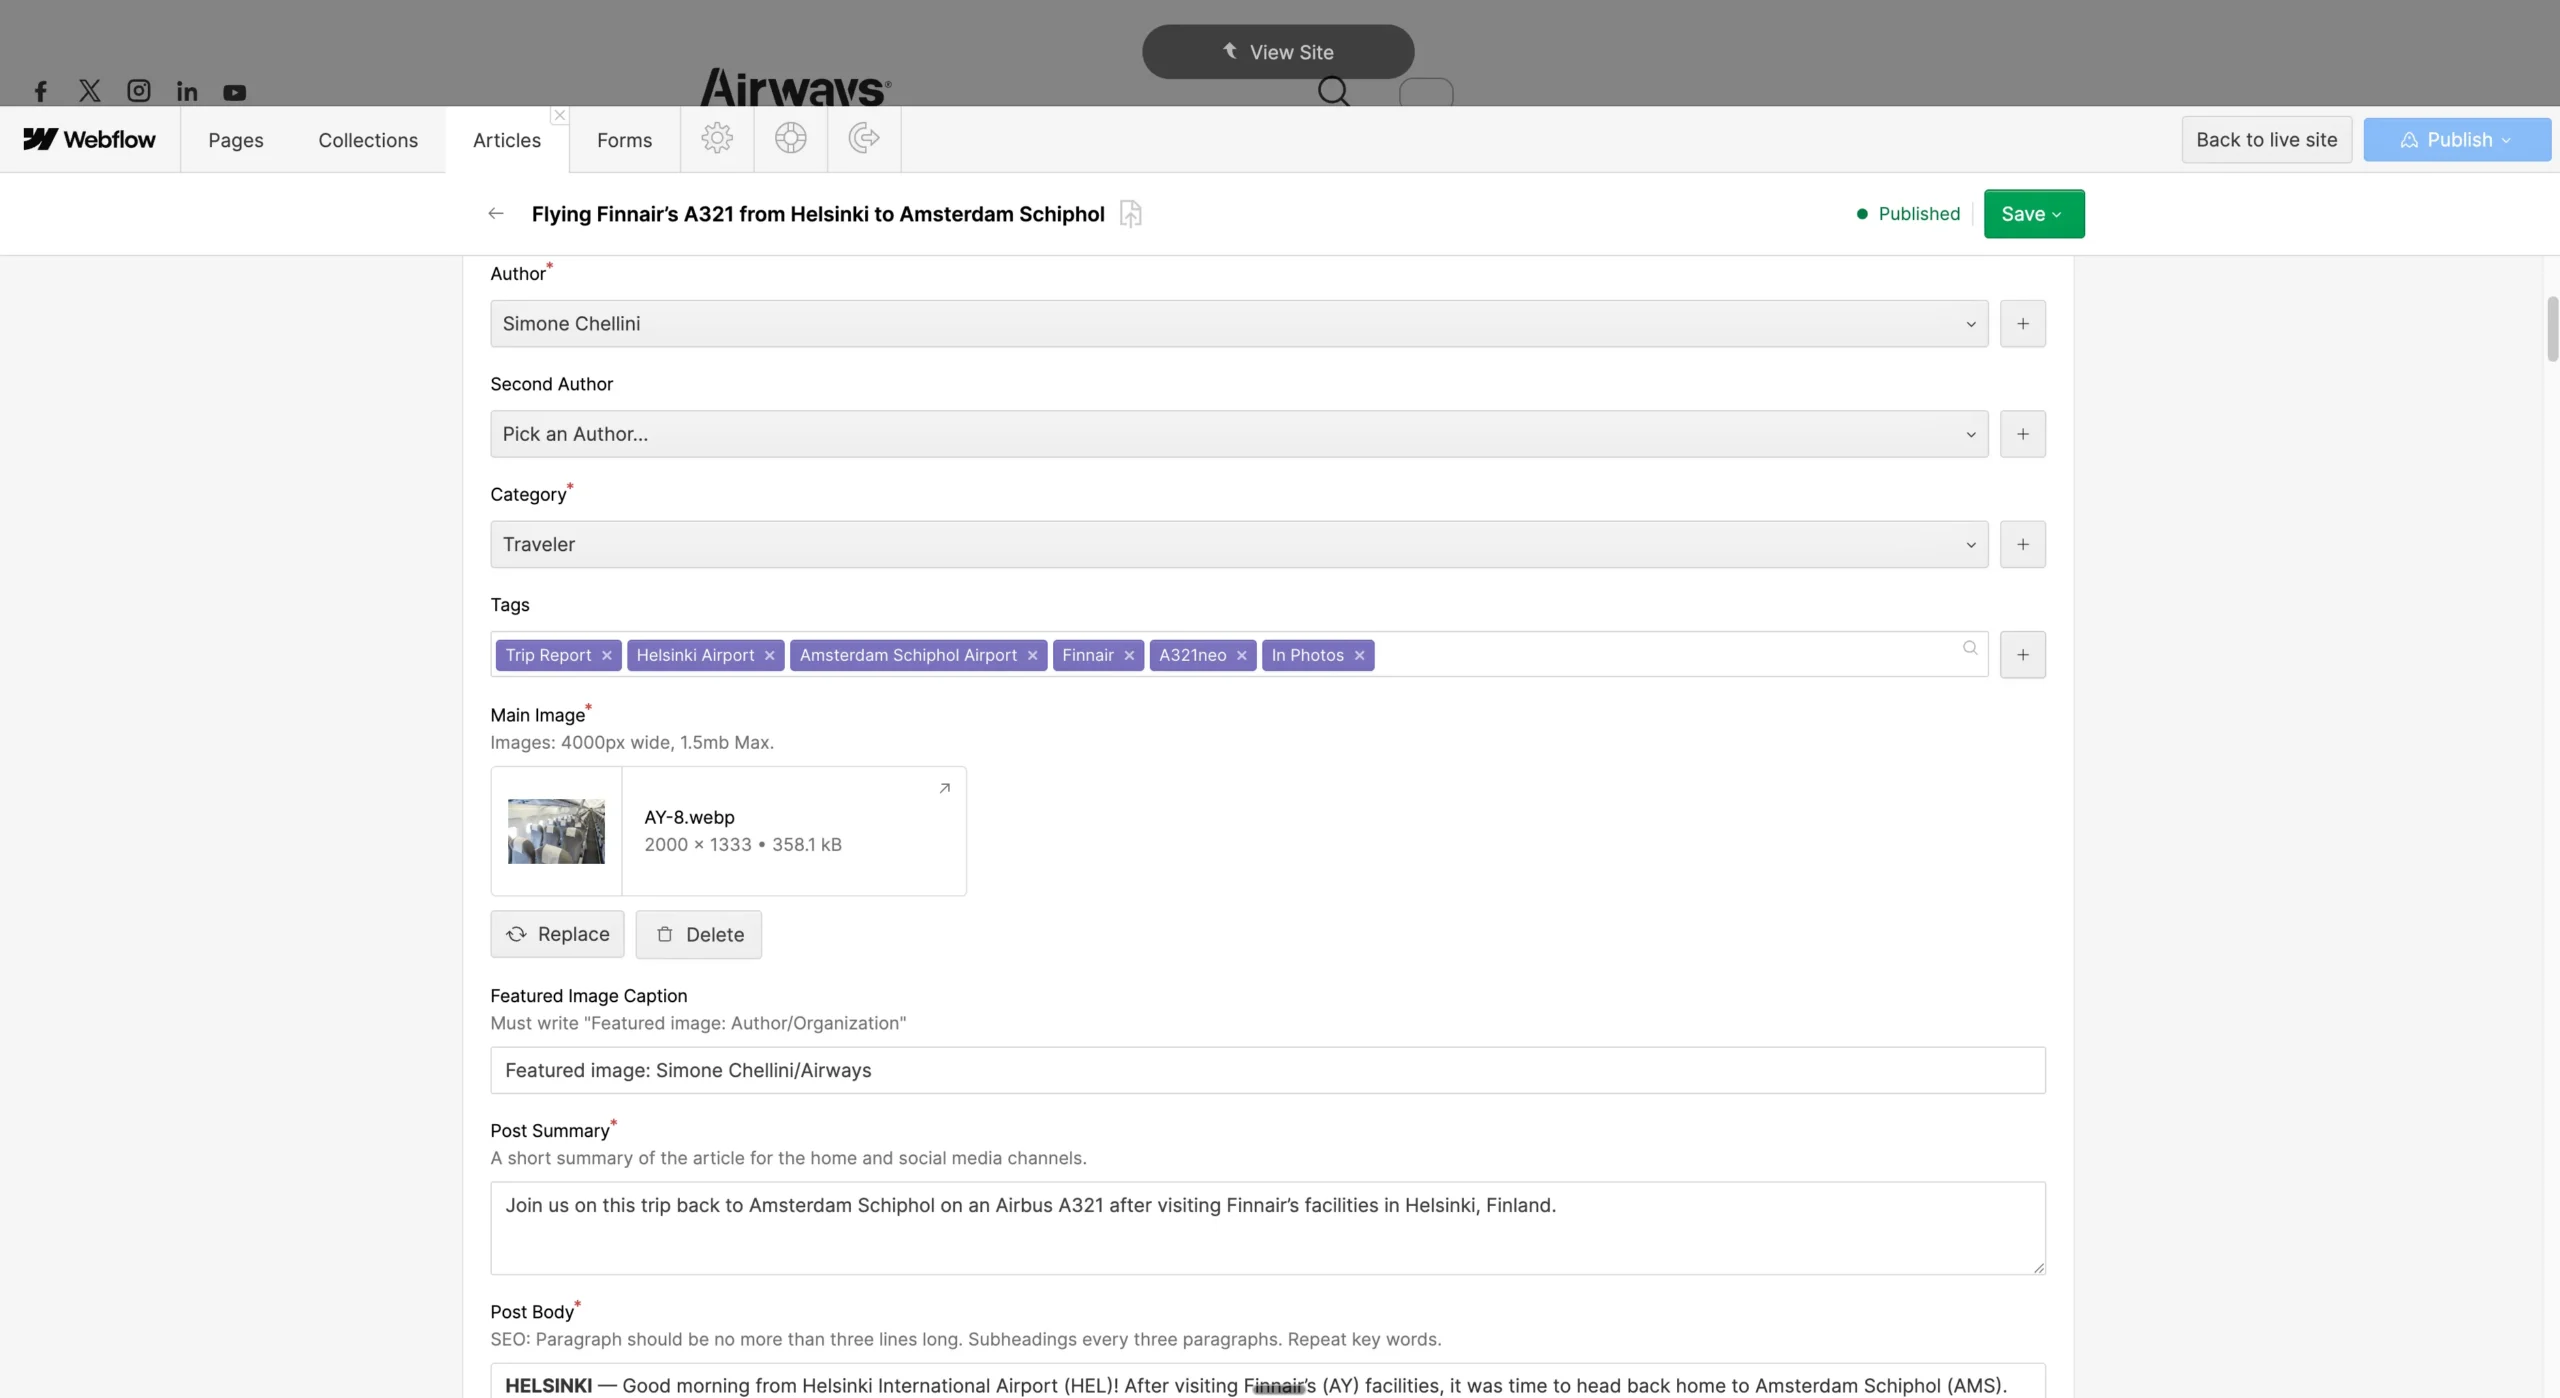
Task: Click the site search magnifier icon
Action: [x=1333, y=91]
